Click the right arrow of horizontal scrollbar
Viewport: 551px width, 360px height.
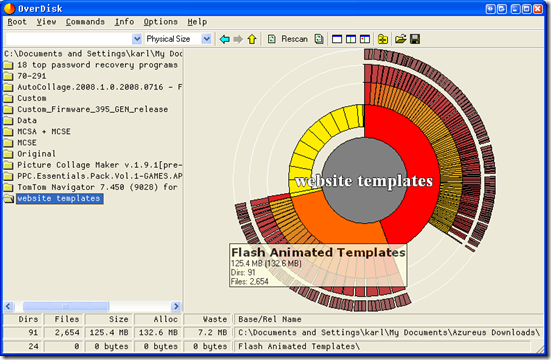click(176, 307)
